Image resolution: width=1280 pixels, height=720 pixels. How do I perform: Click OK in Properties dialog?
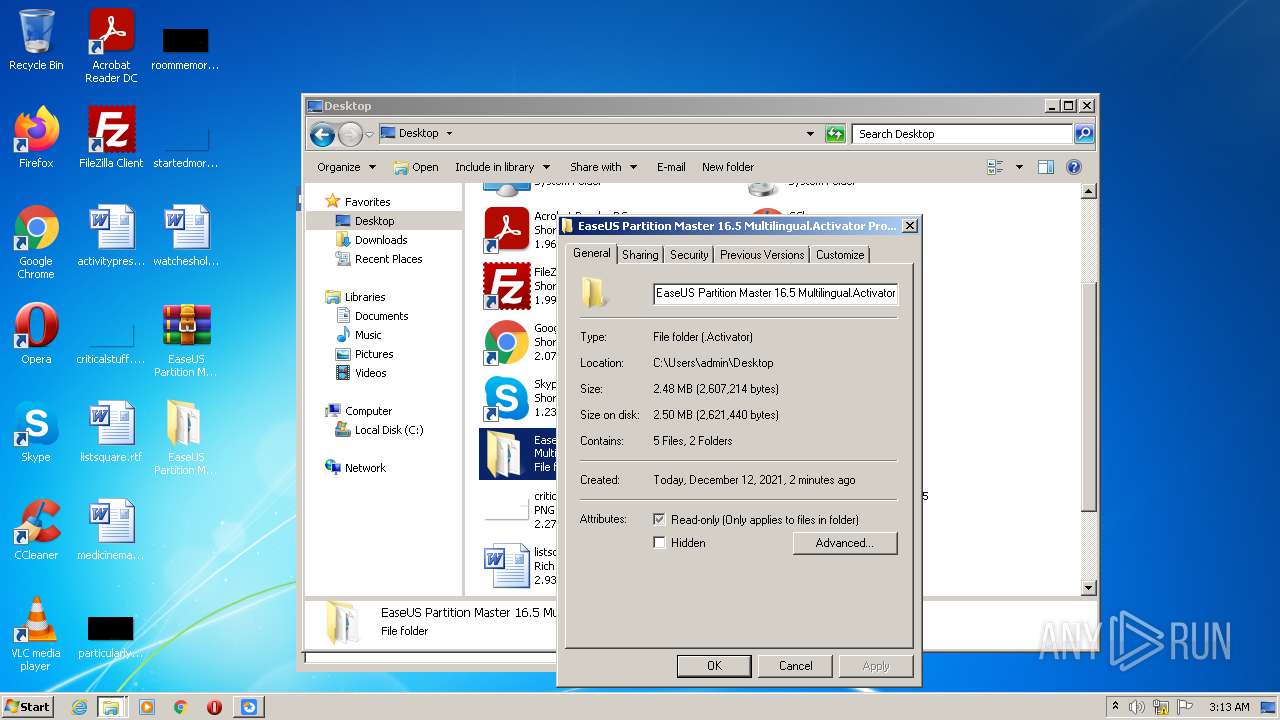coord(714,666)
